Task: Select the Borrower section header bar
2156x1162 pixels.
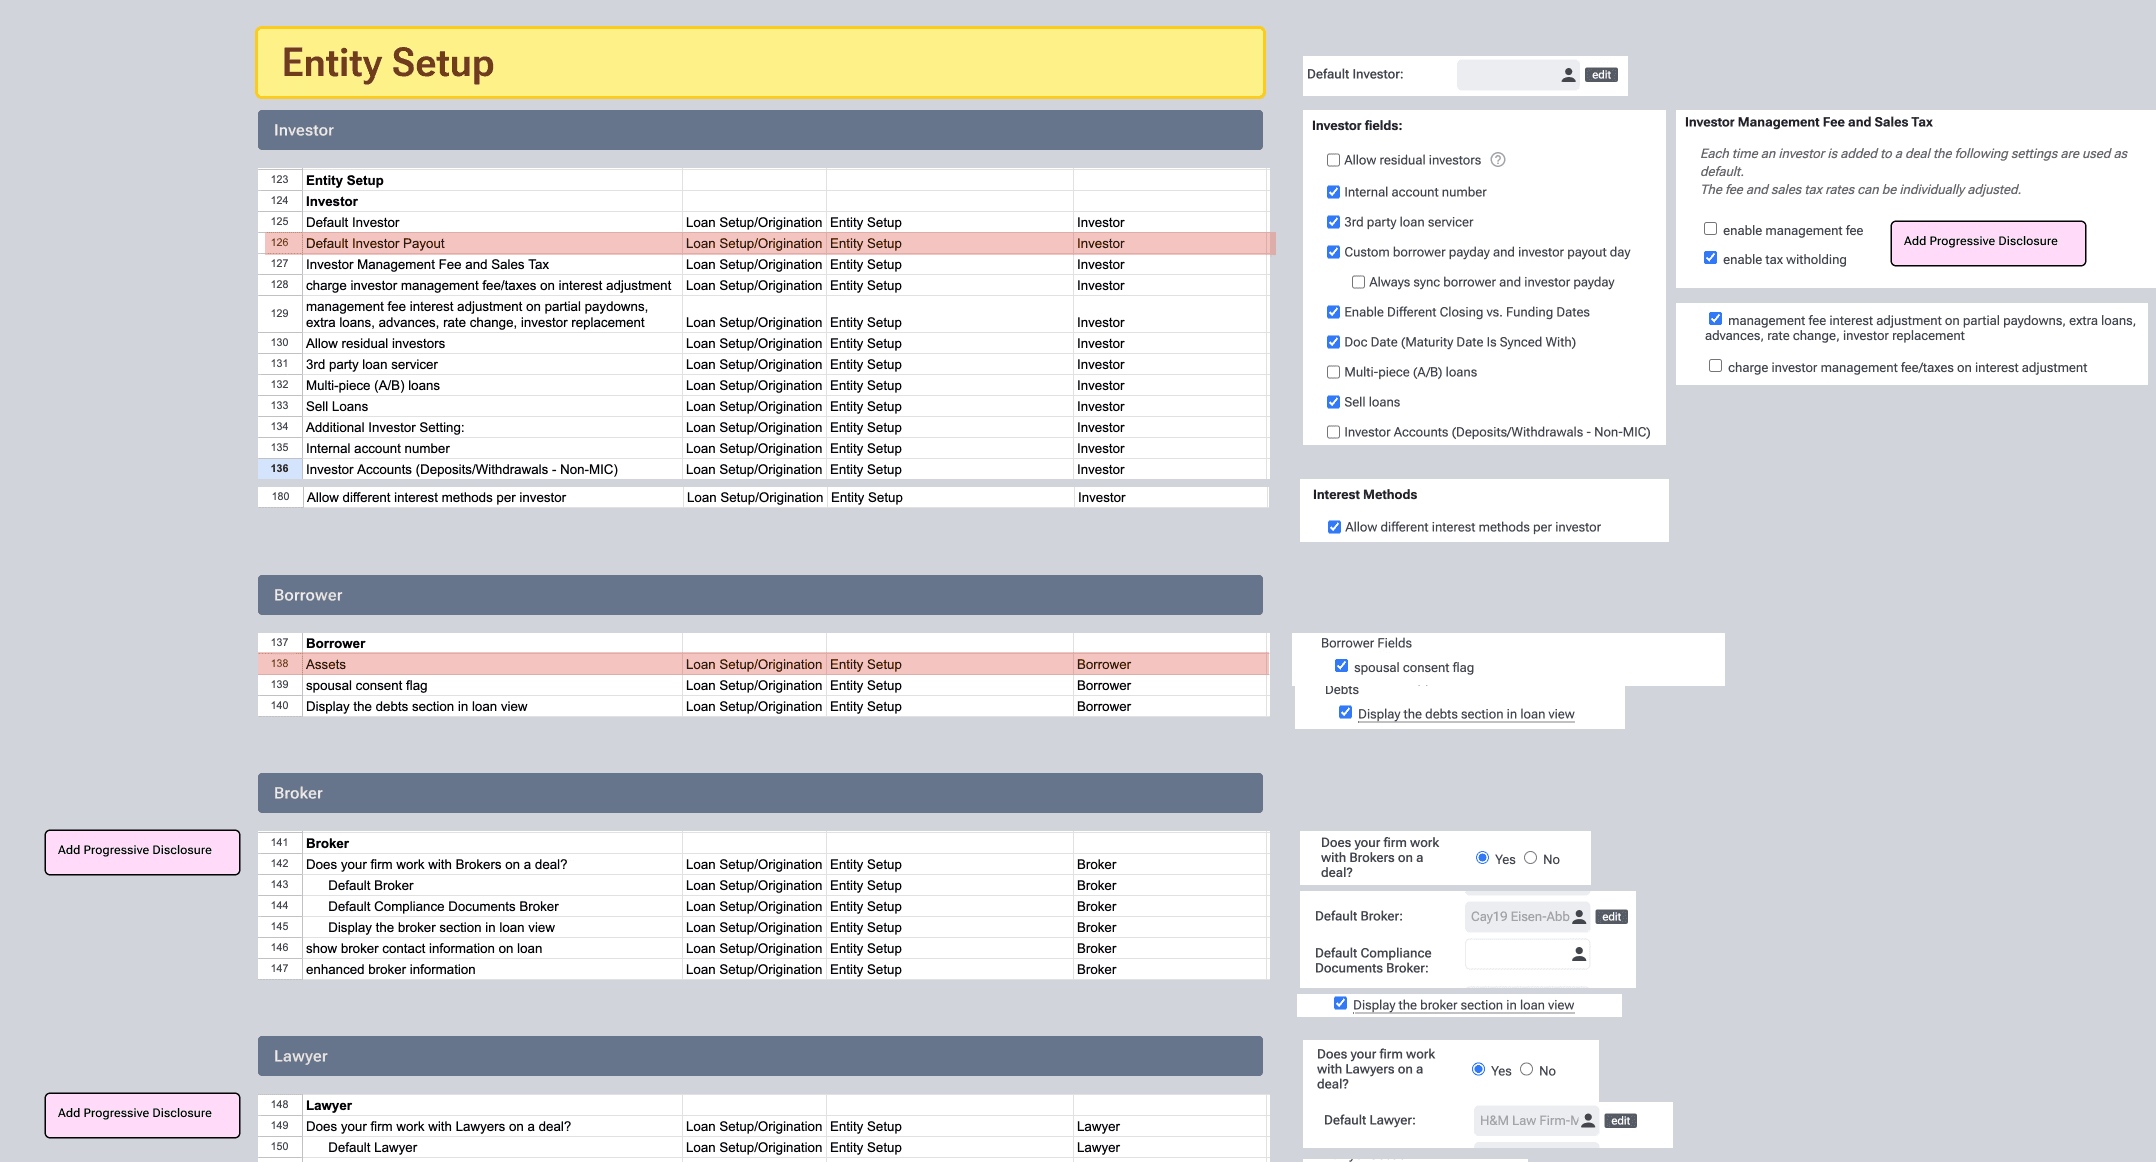Action: tap(760, 595)
